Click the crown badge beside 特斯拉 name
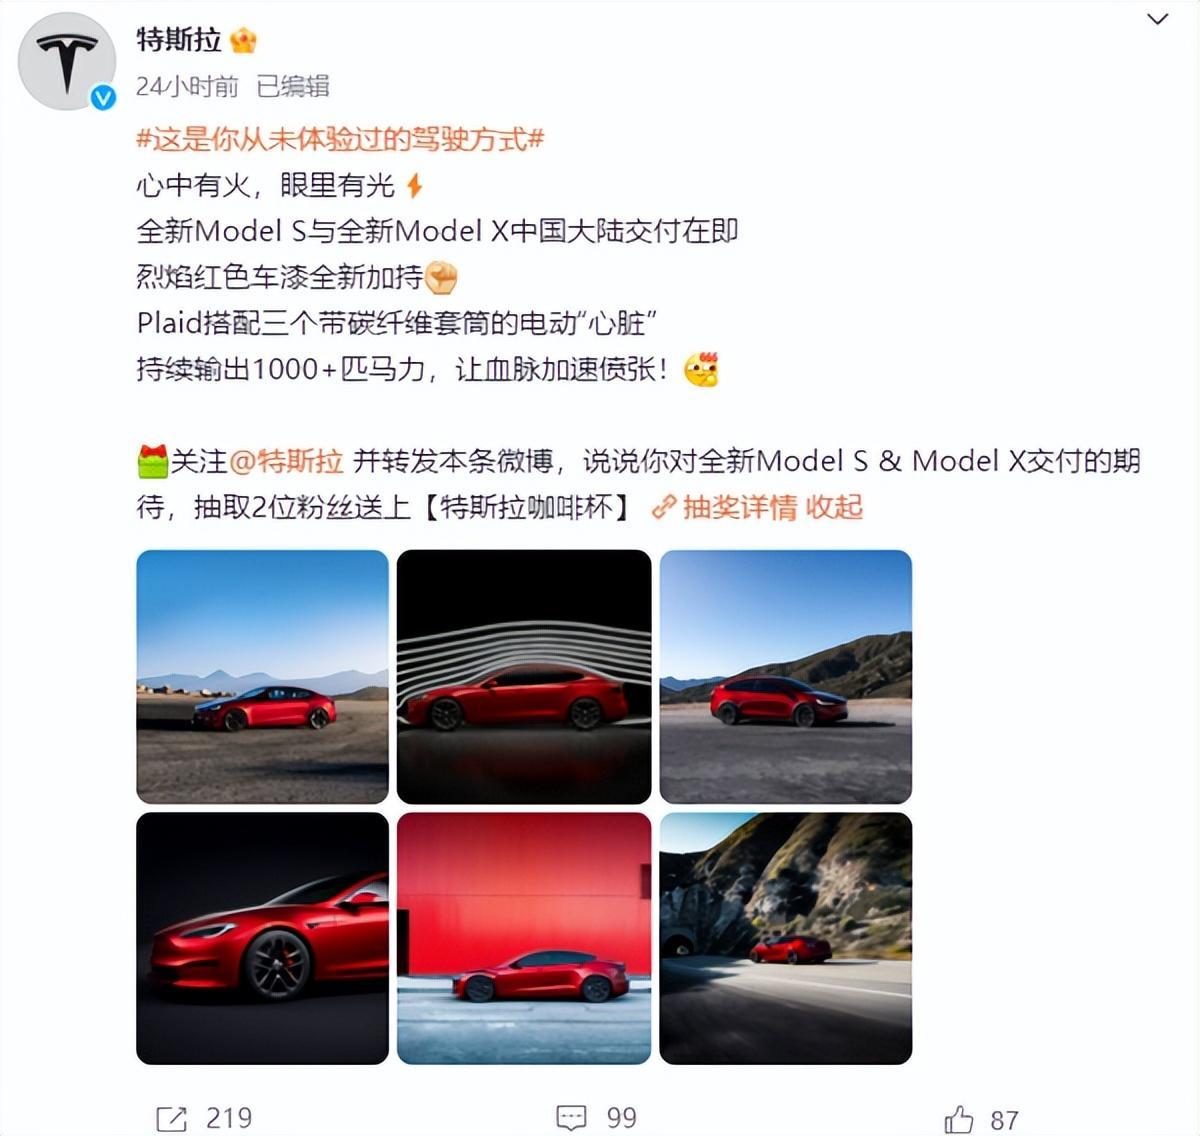Image resolution: width=1200 pixels, height=1136 pixels. [243, 40]
